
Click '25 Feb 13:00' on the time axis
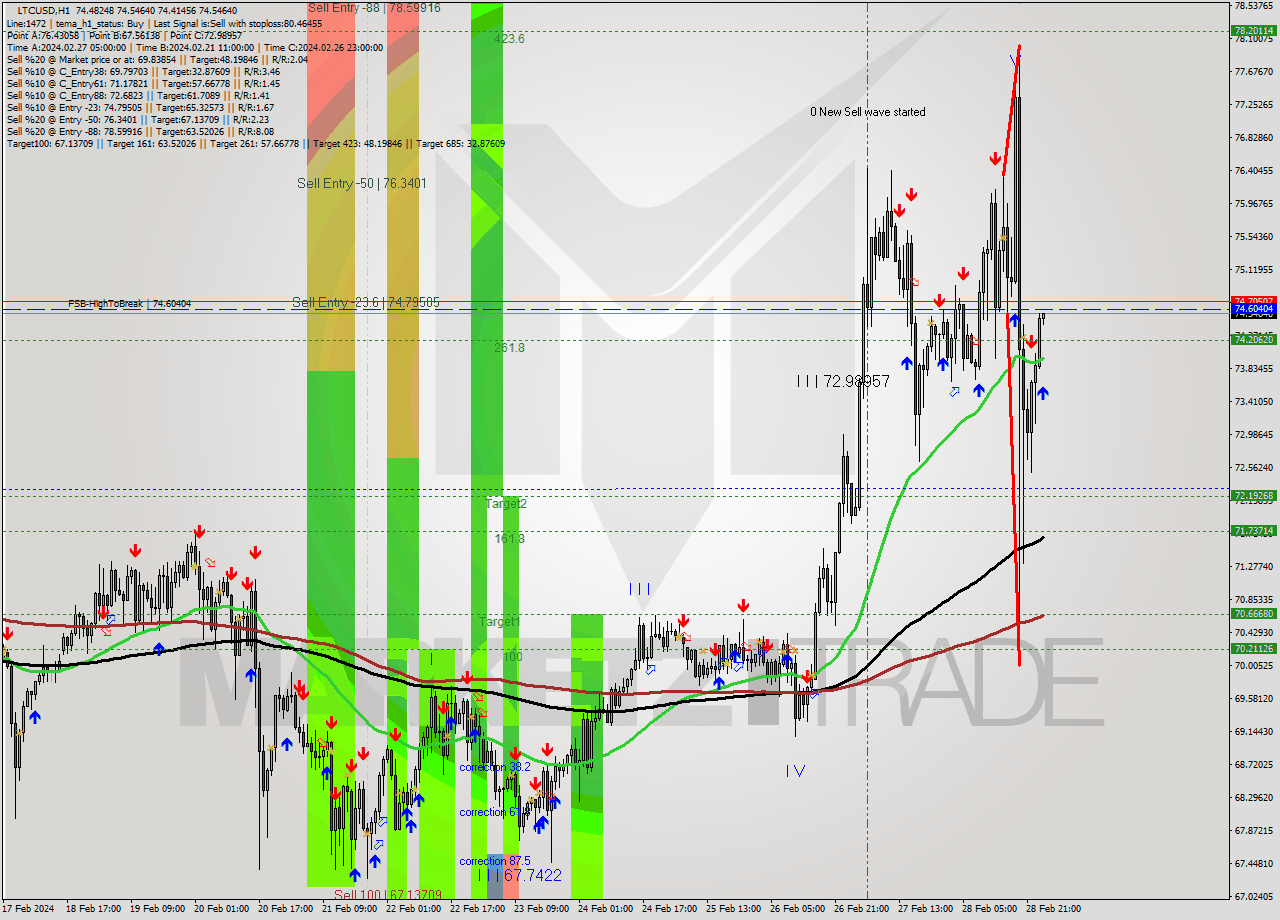click(733, 909)
